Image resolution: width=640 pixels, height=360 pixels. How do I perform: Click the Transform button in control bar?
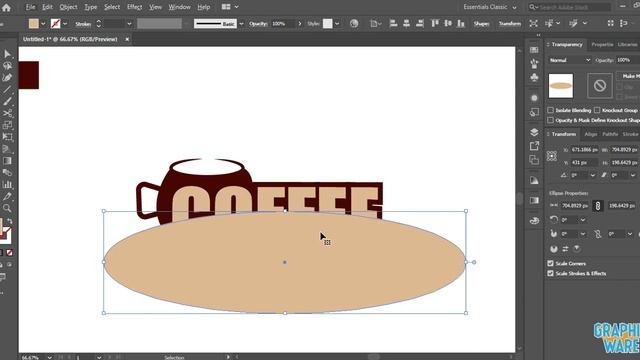tap(510, 24)
